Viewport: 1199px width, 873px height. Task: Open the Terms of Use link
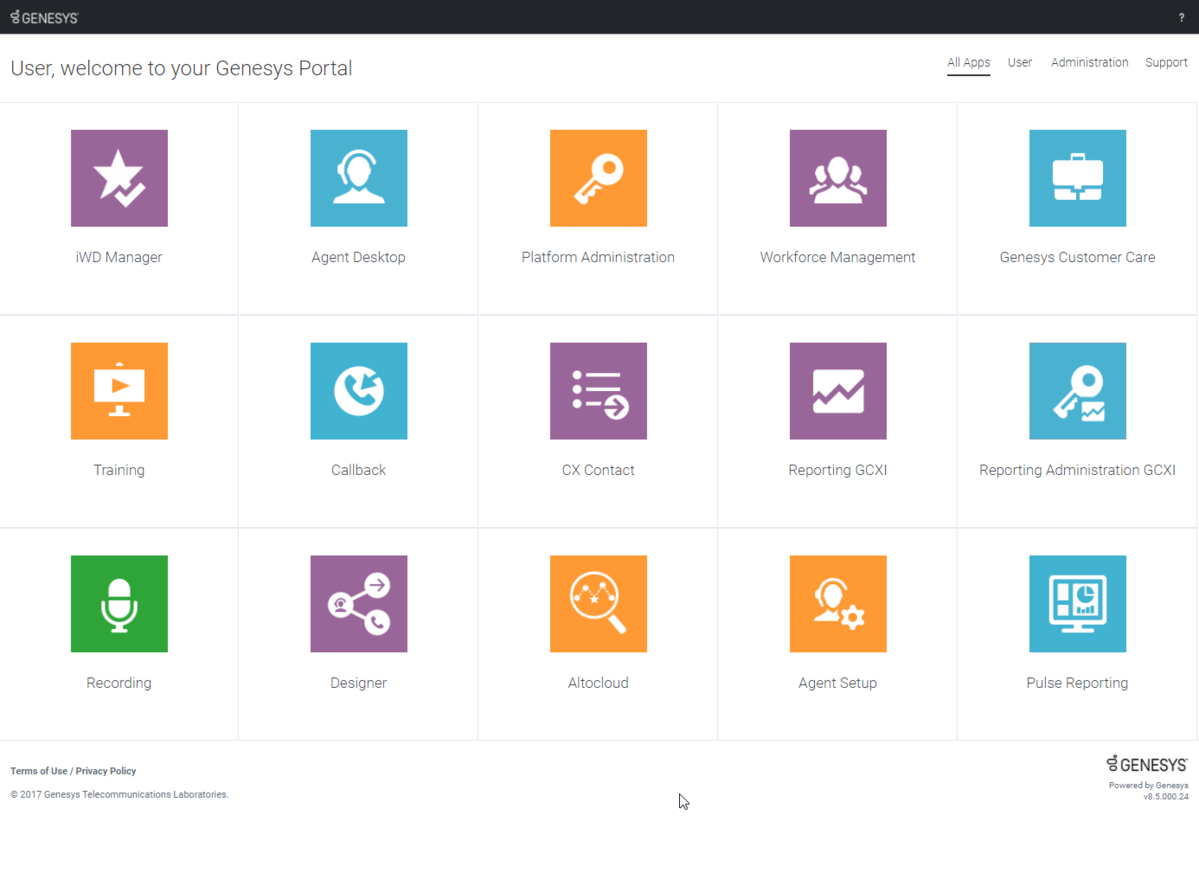click(x=39, y=771)
